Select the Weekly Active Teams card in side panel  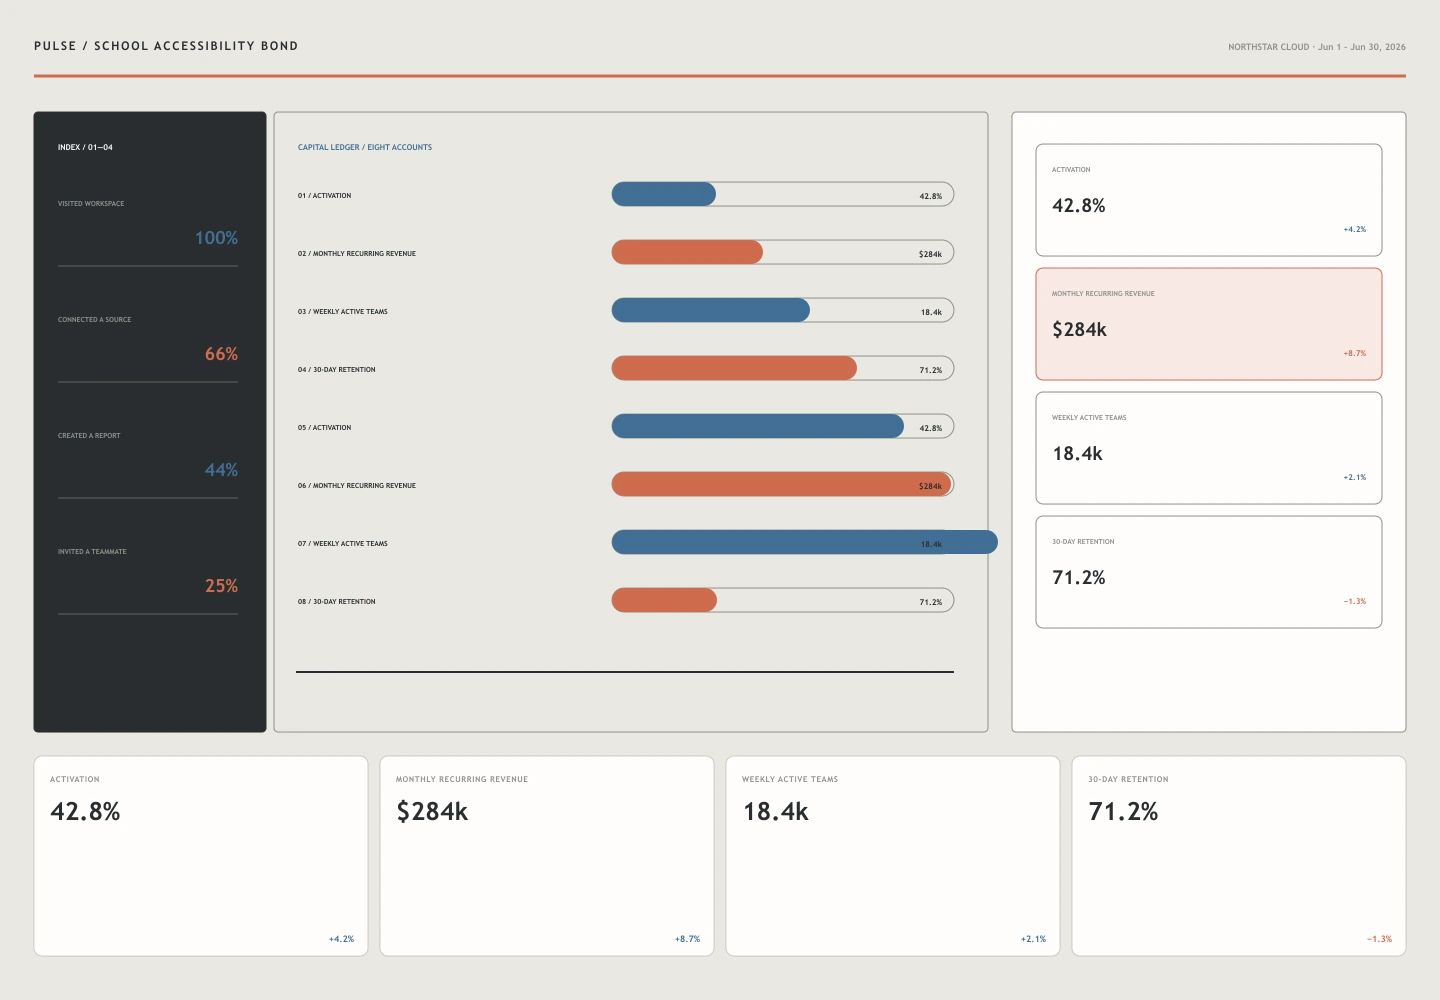tap(1209, 448)
